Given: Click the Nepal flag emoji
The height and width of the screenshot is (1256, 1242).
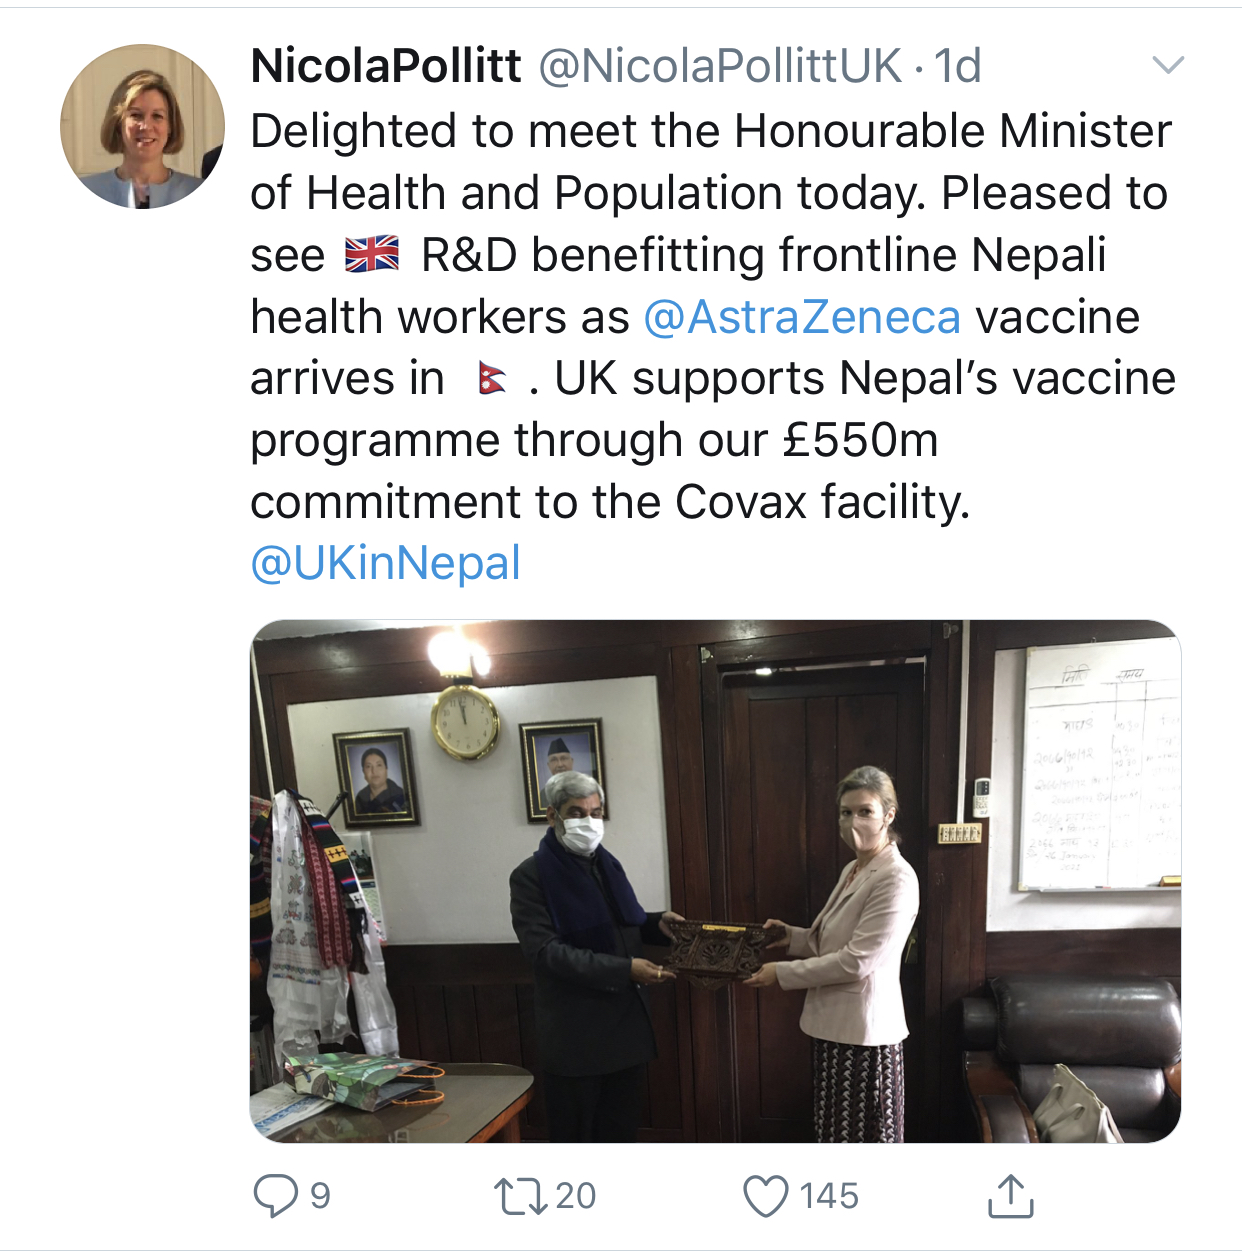Looking at the screenshot, I should (x=493, y=379).
